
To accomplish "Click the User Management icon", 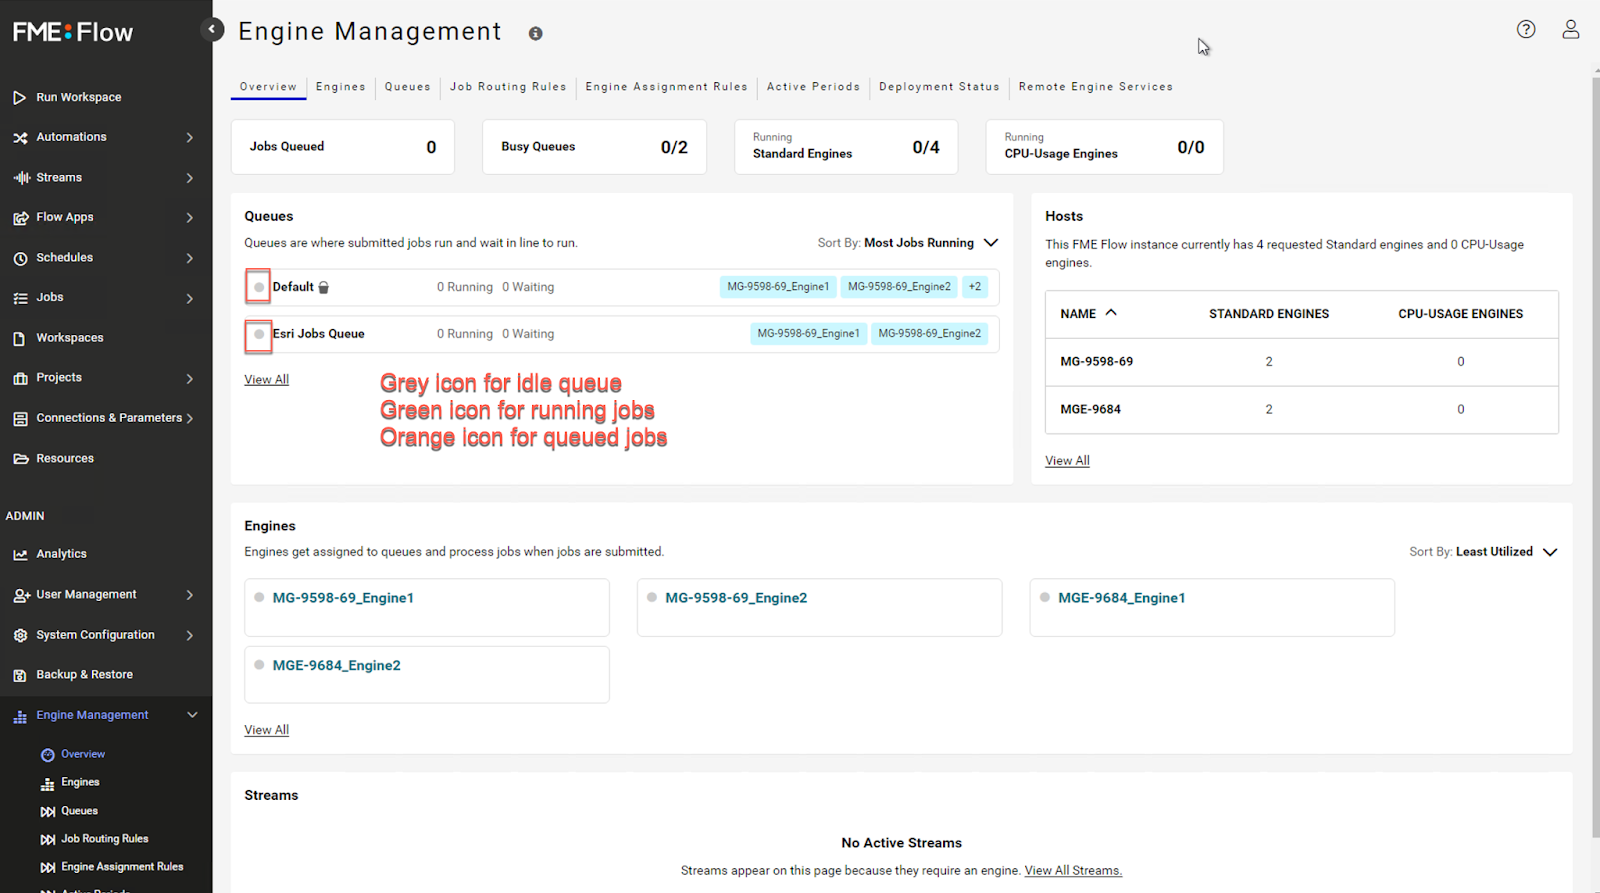I will pos(21,595).
